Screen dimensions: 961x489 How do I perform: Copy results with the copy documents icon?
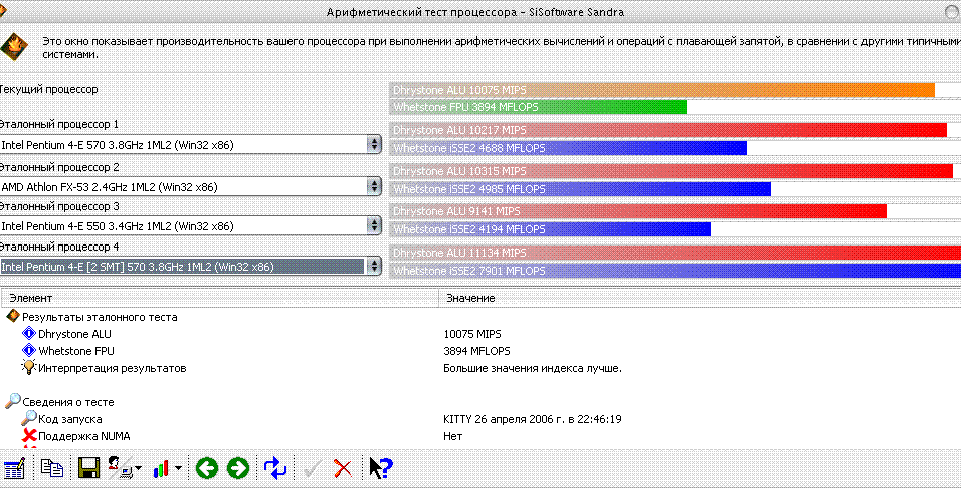coord(52,468)
